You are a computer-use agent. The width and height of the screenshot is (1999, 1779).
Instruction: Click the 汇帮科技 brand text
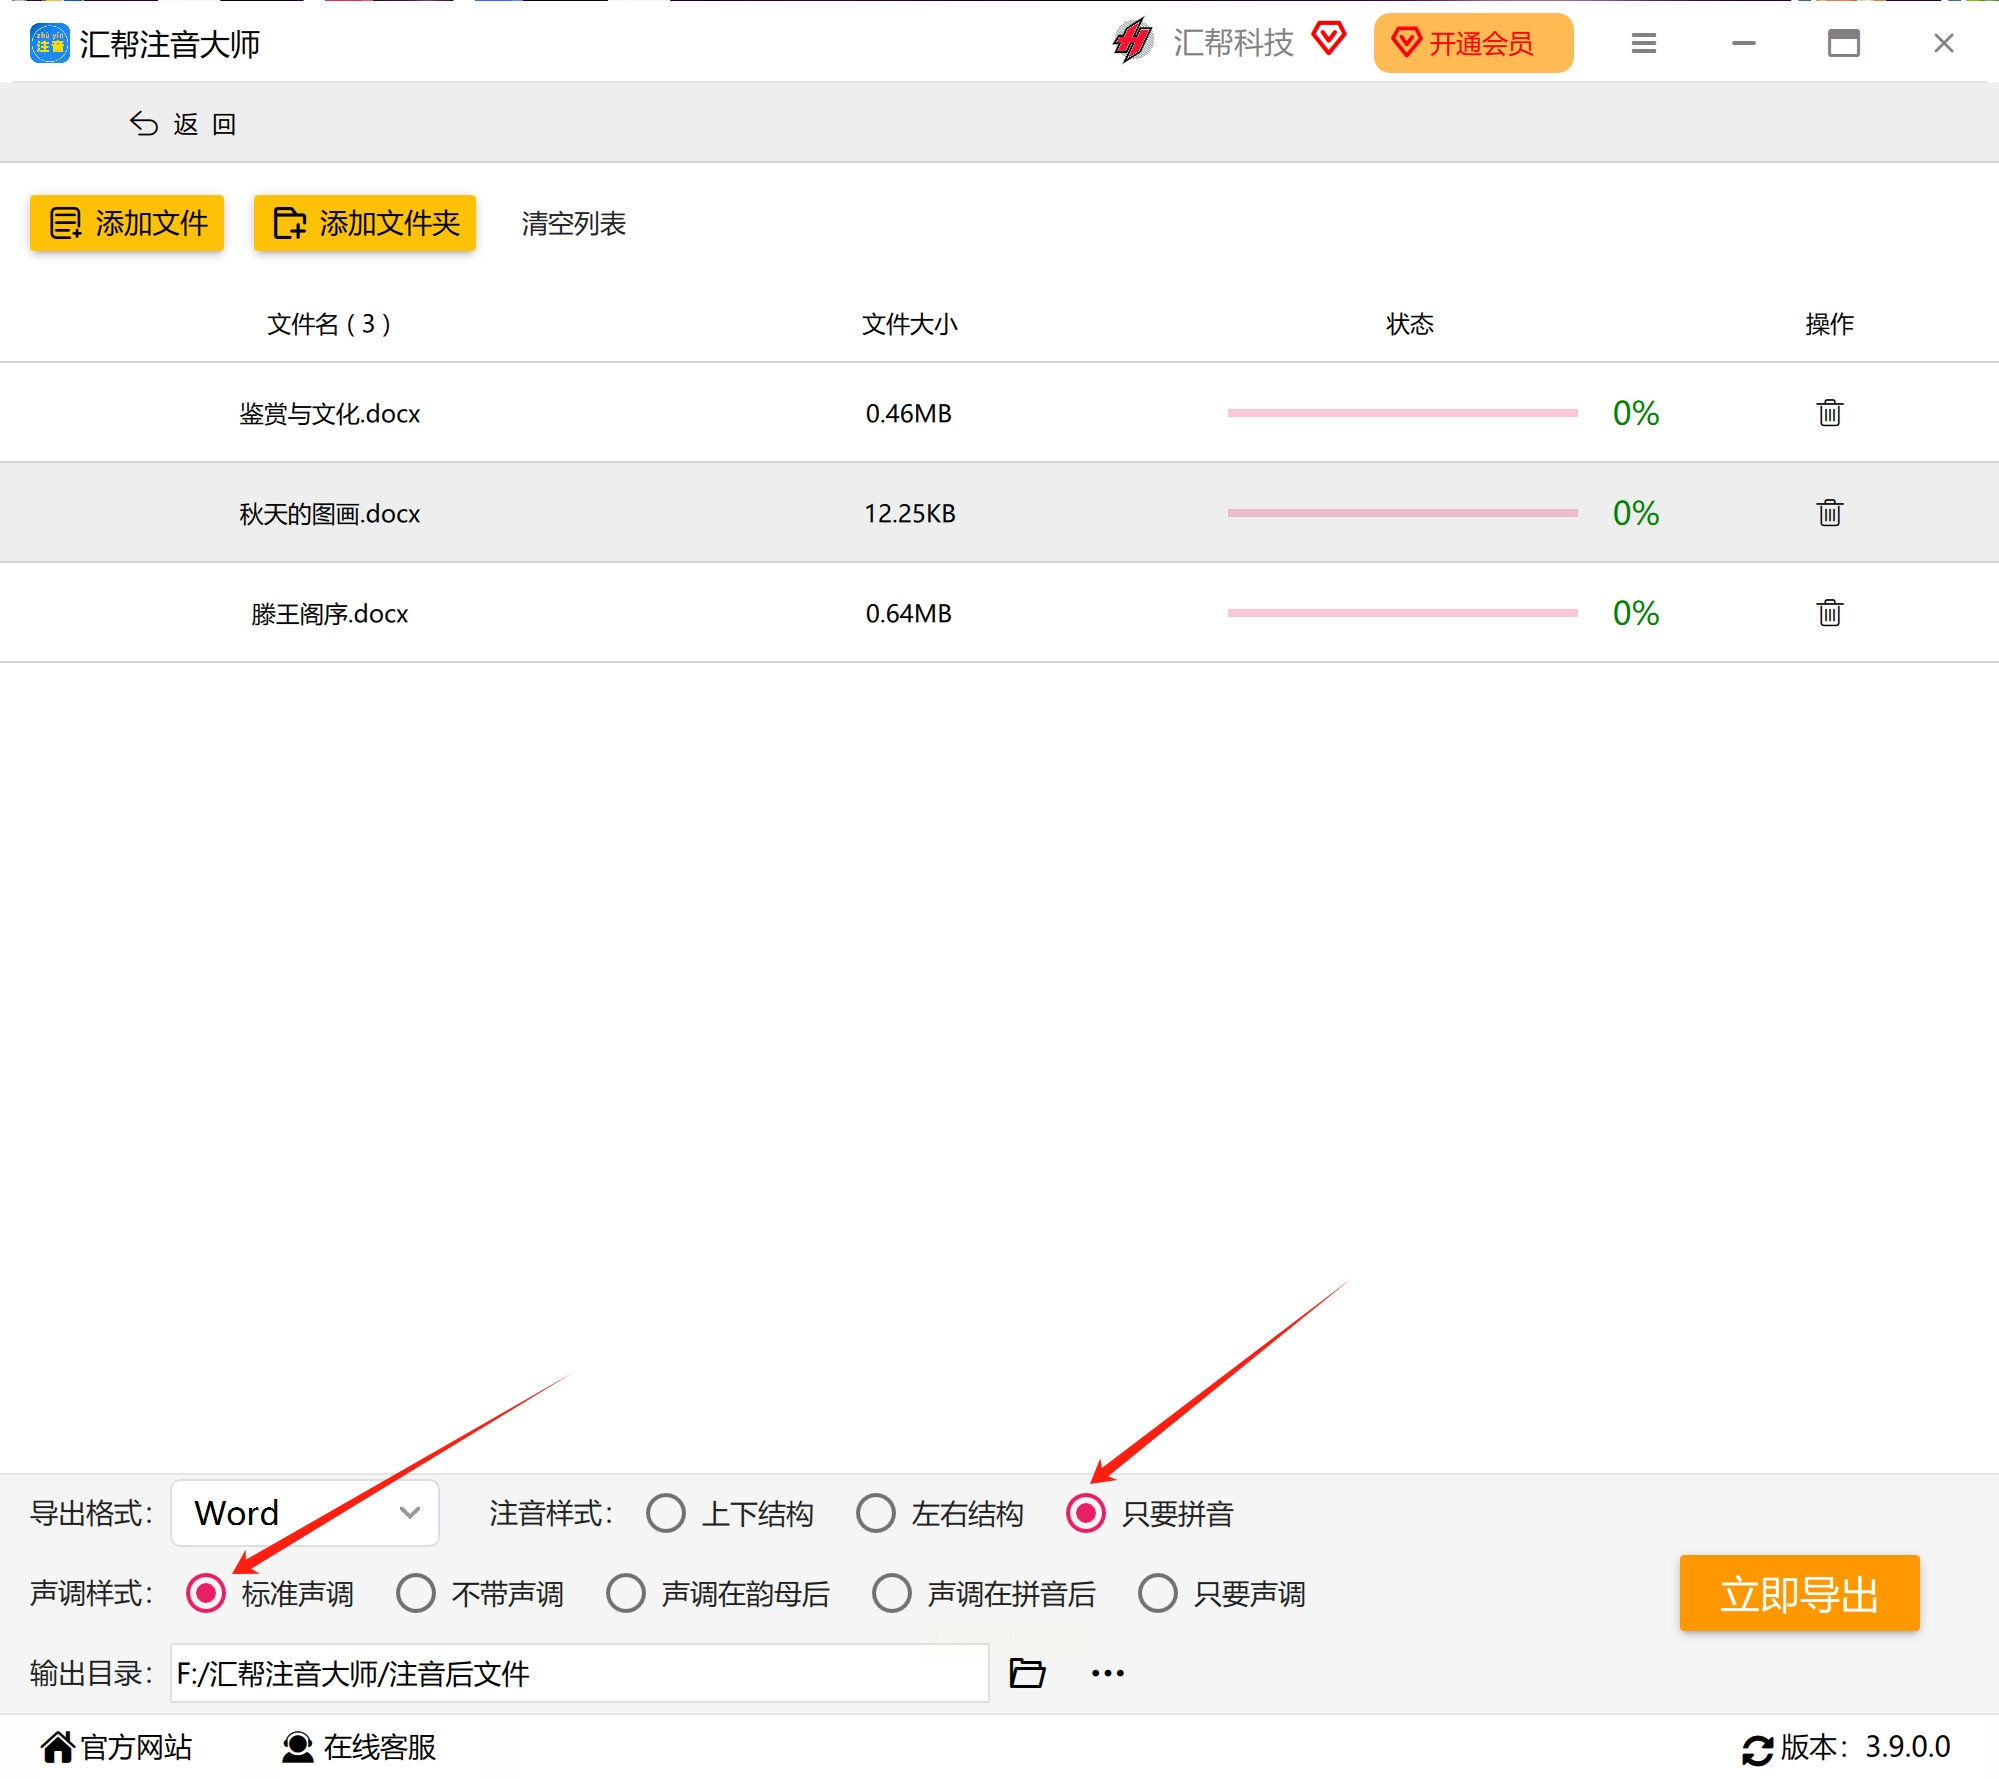(x=1233, y=42)
